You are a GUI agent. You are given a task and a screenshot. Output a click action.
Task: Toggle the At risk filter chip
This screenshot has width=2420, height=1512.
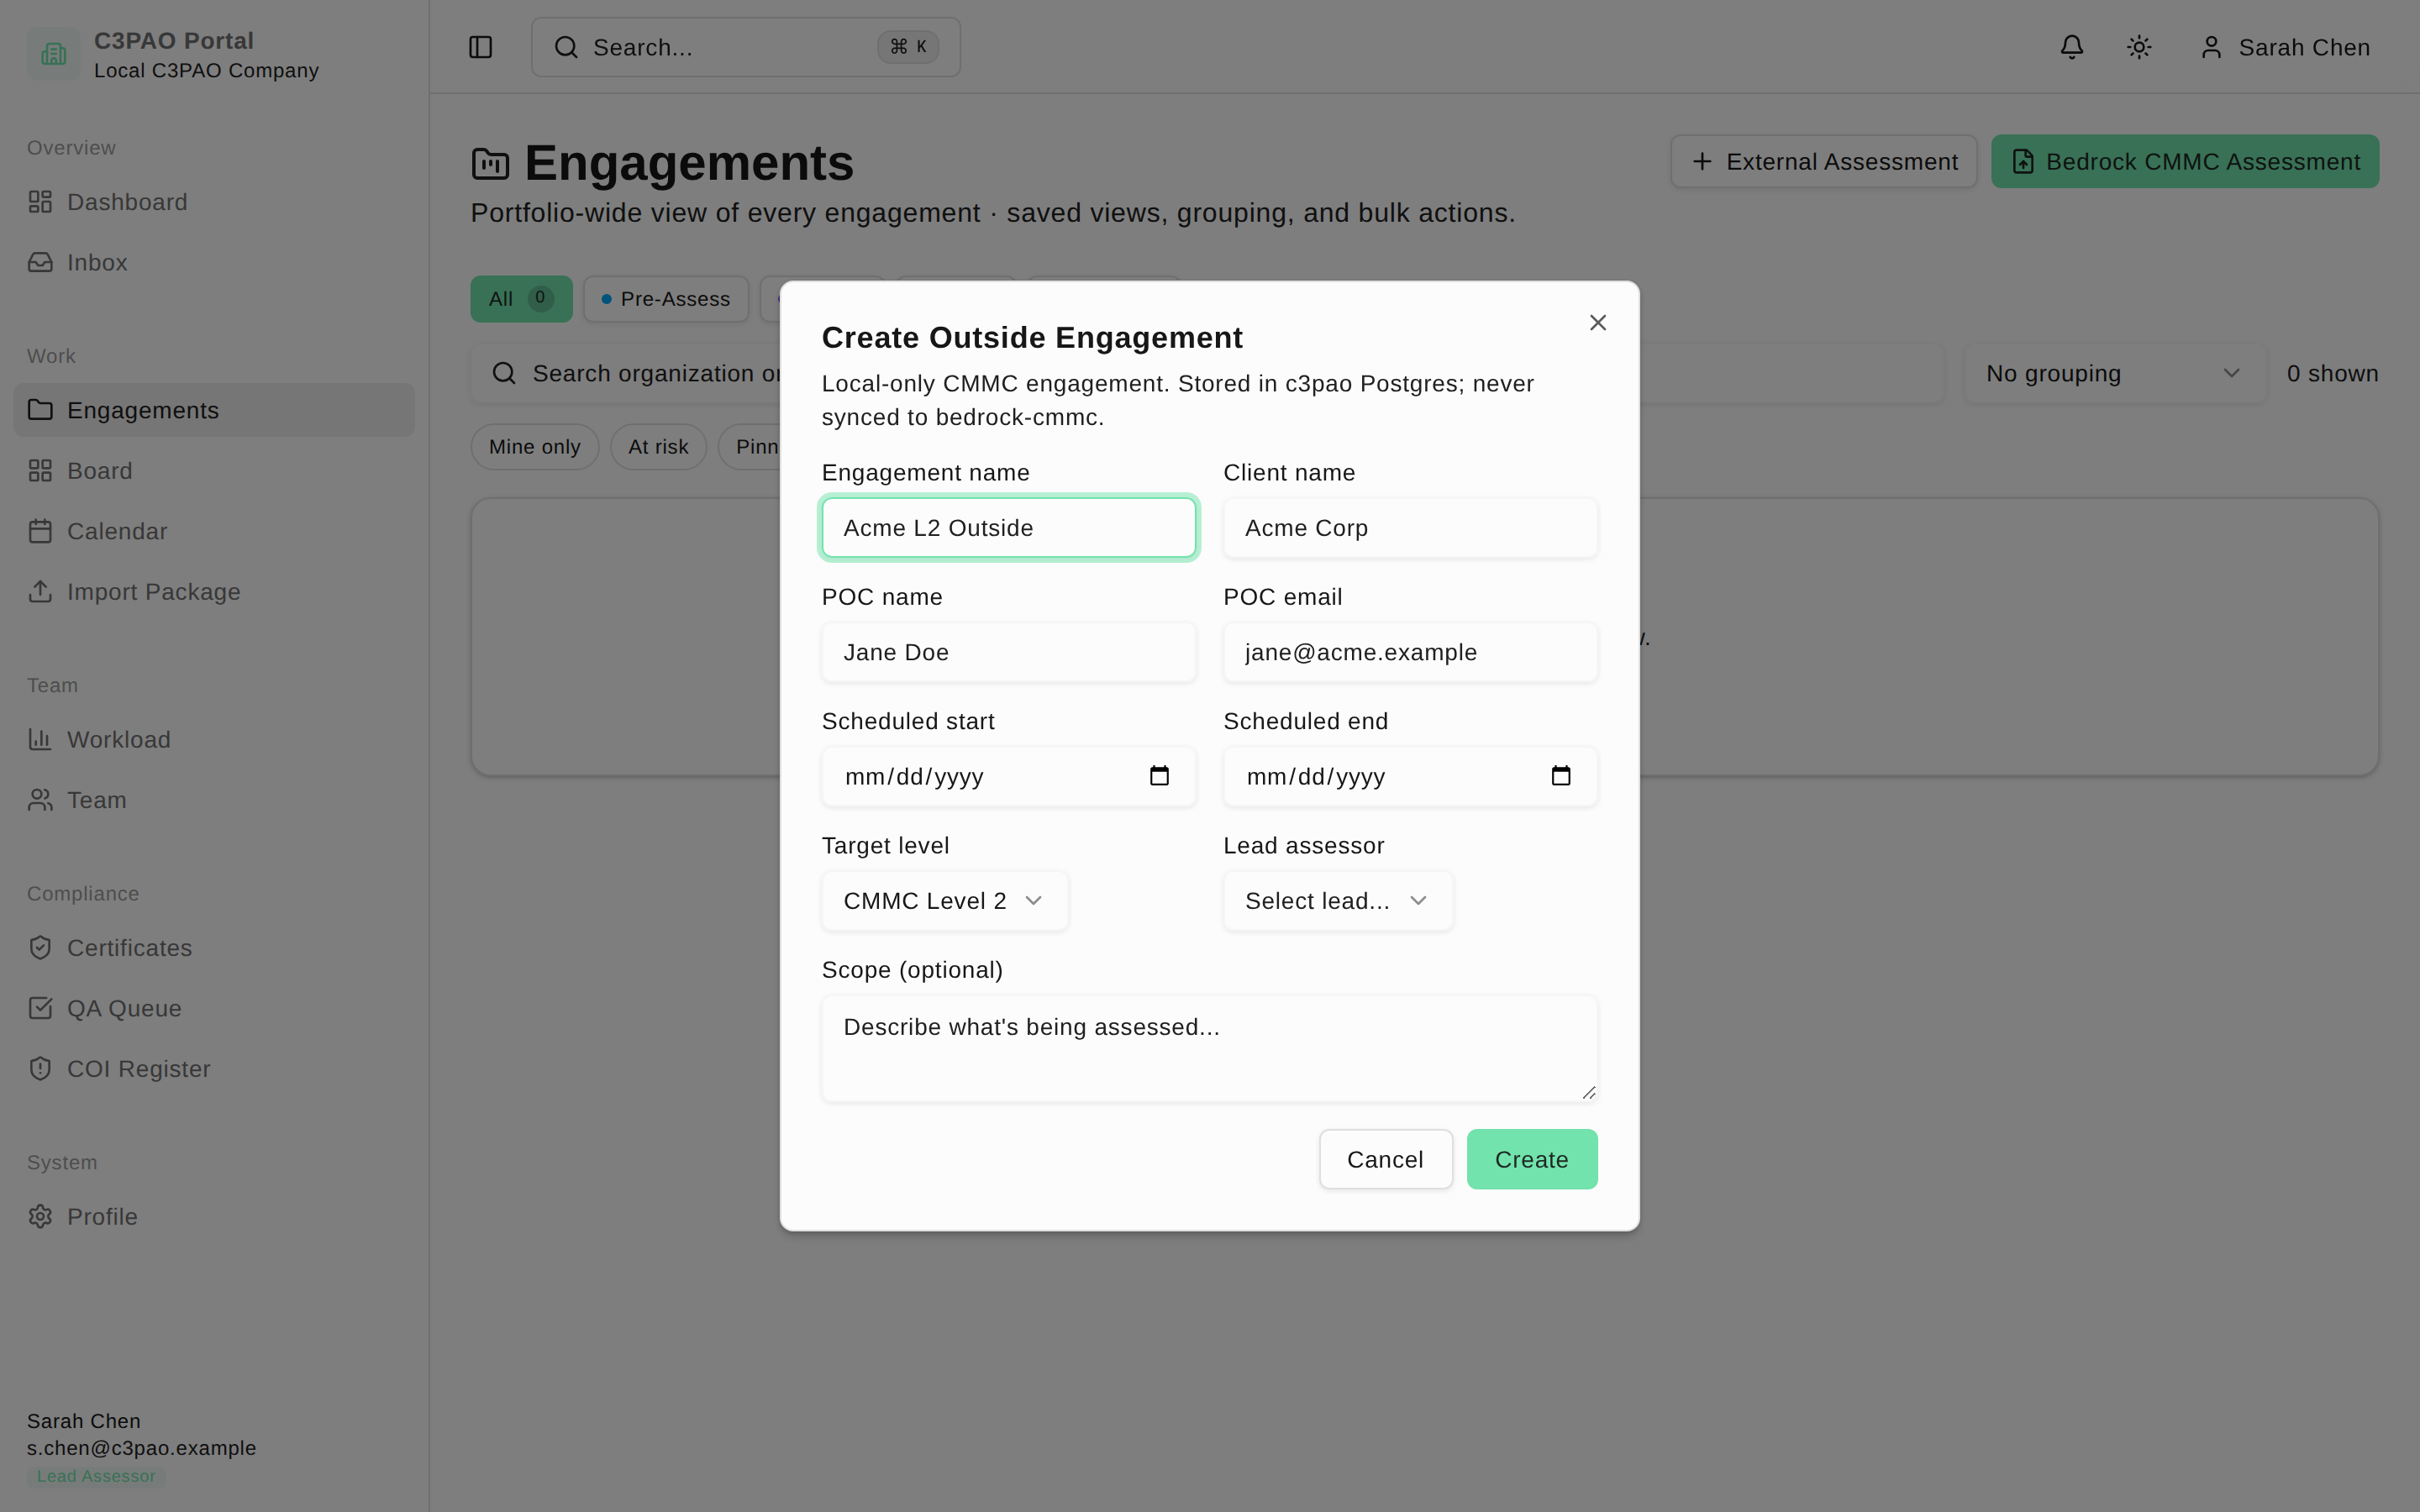(x=658, y=447)
